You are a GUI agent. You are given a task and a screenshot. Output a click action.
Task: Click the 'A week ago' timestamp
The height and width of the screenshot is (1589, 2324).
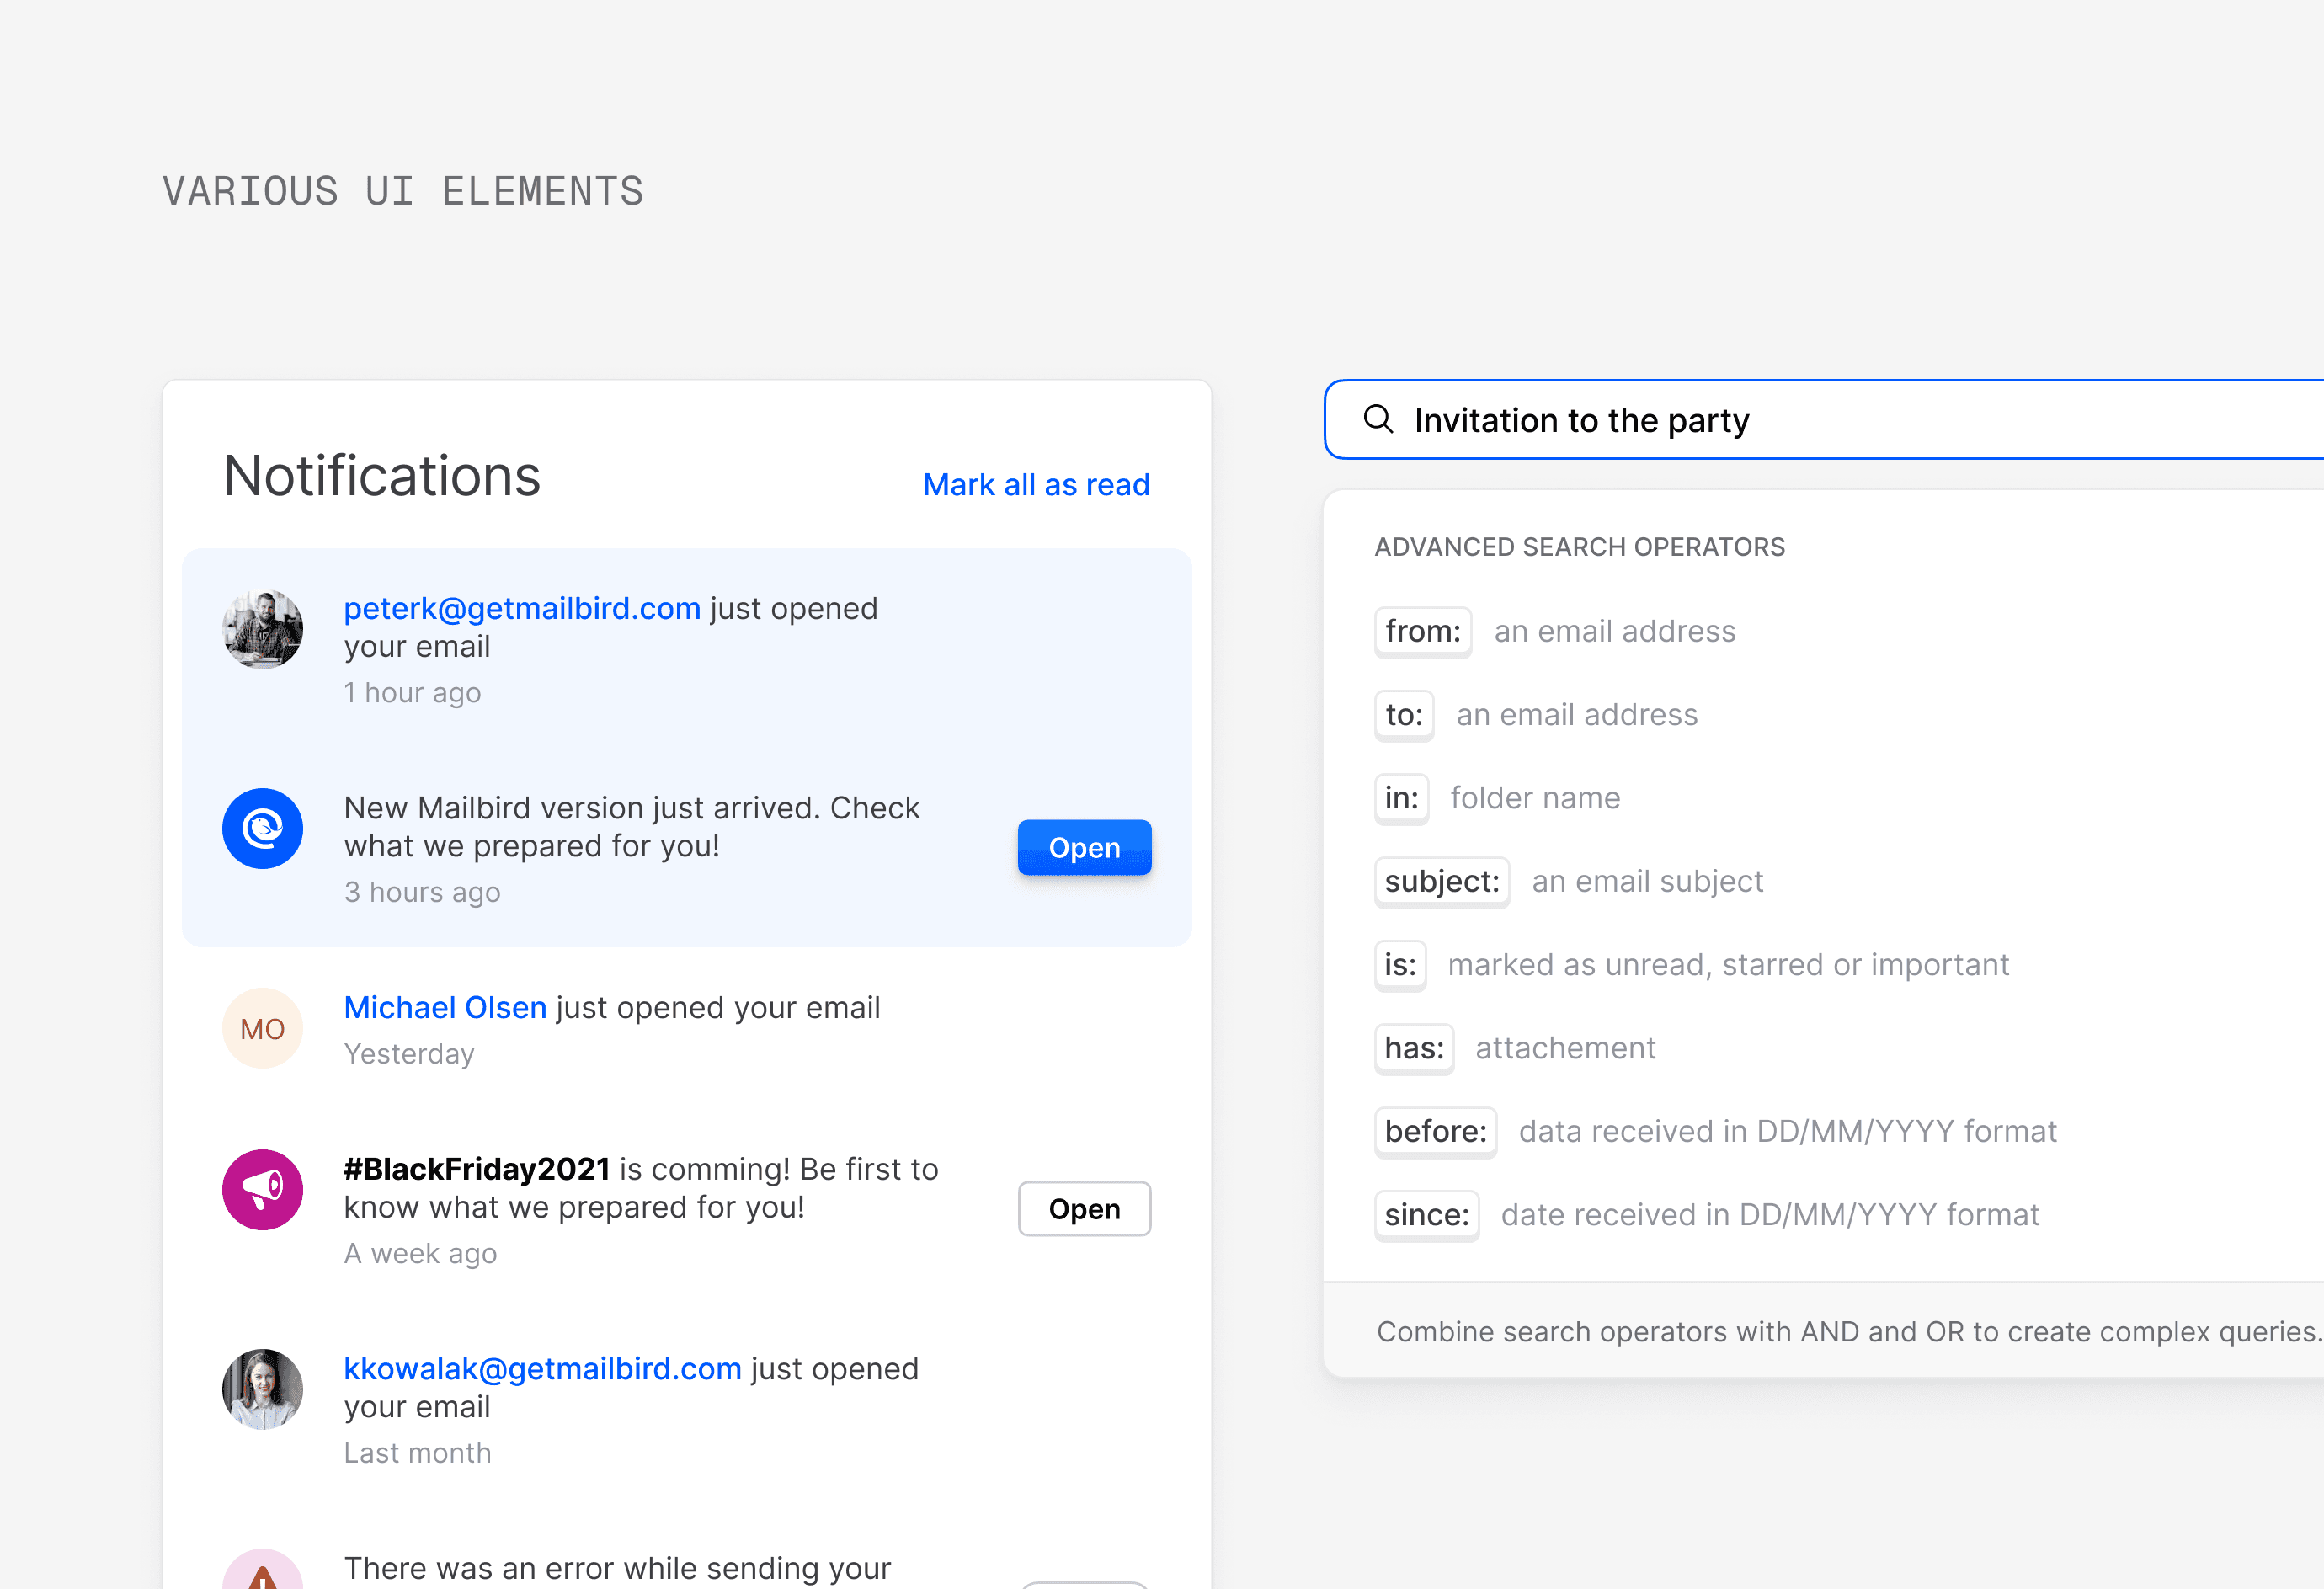coord(420,1254)
